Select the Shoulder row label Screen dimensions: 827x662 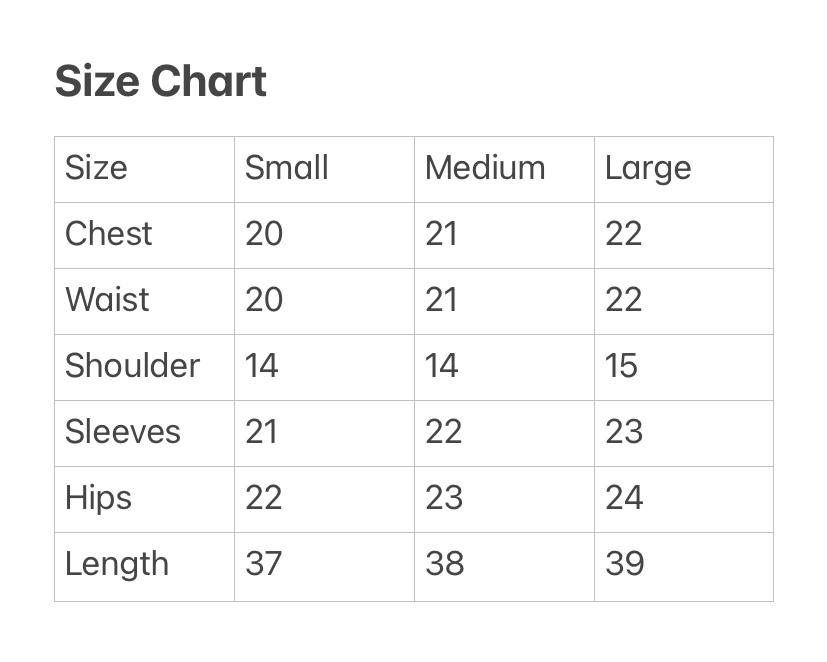132,366
